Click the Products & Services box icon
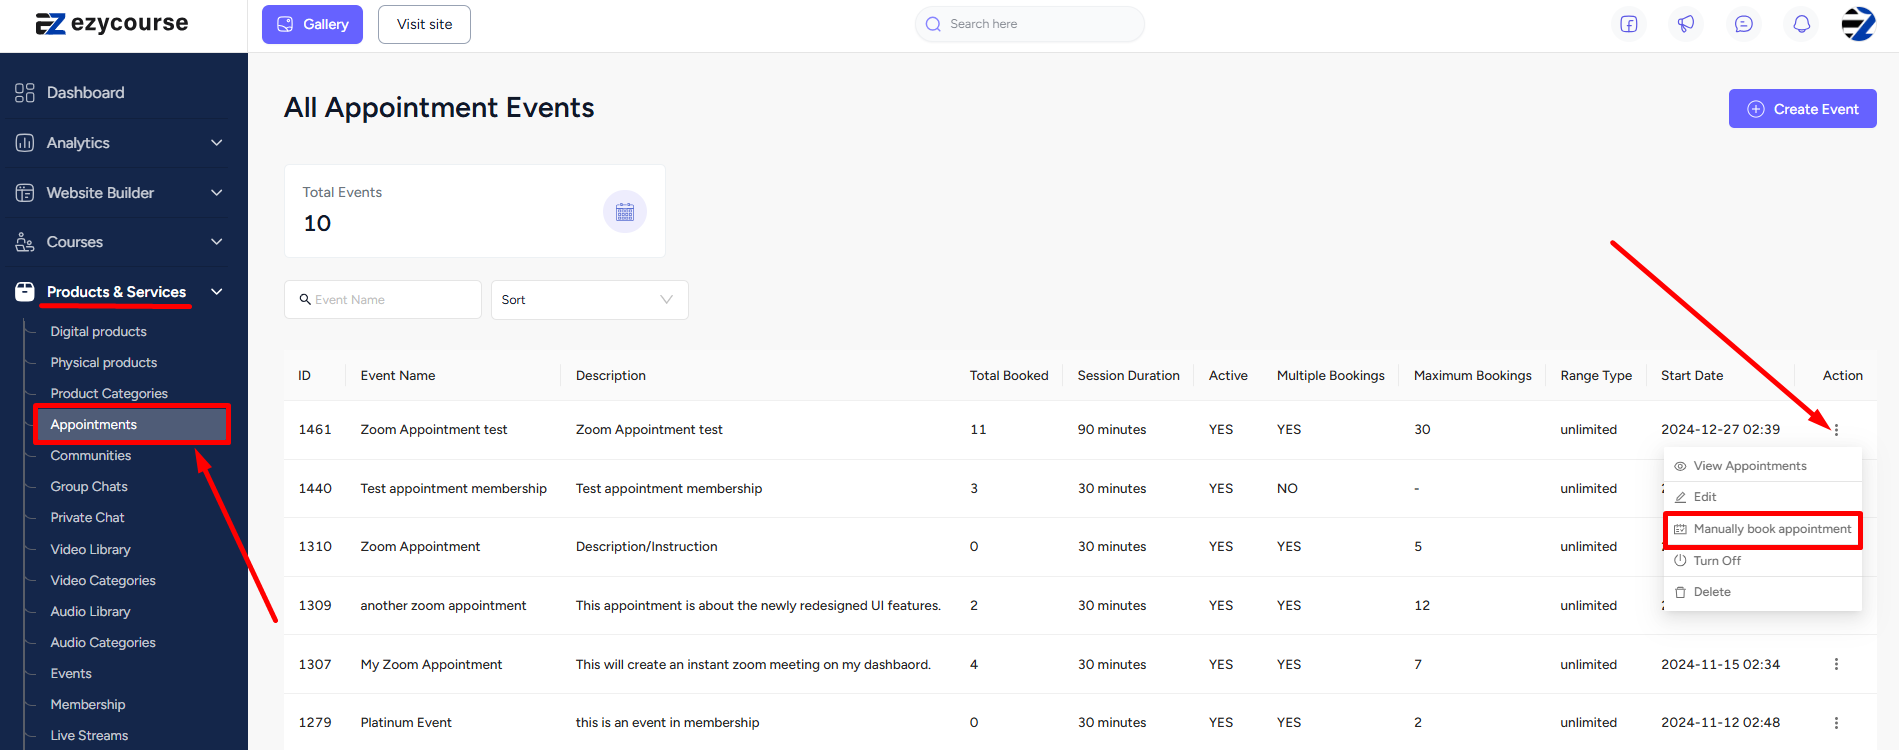Screen dimensions: 1899x750 pyautogui.click(x=25, y=292)
